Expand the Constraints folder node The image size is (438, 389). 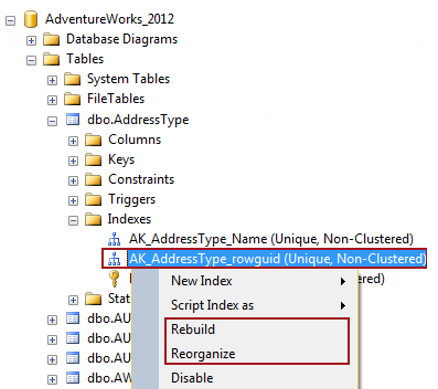(x=73, y=181)
